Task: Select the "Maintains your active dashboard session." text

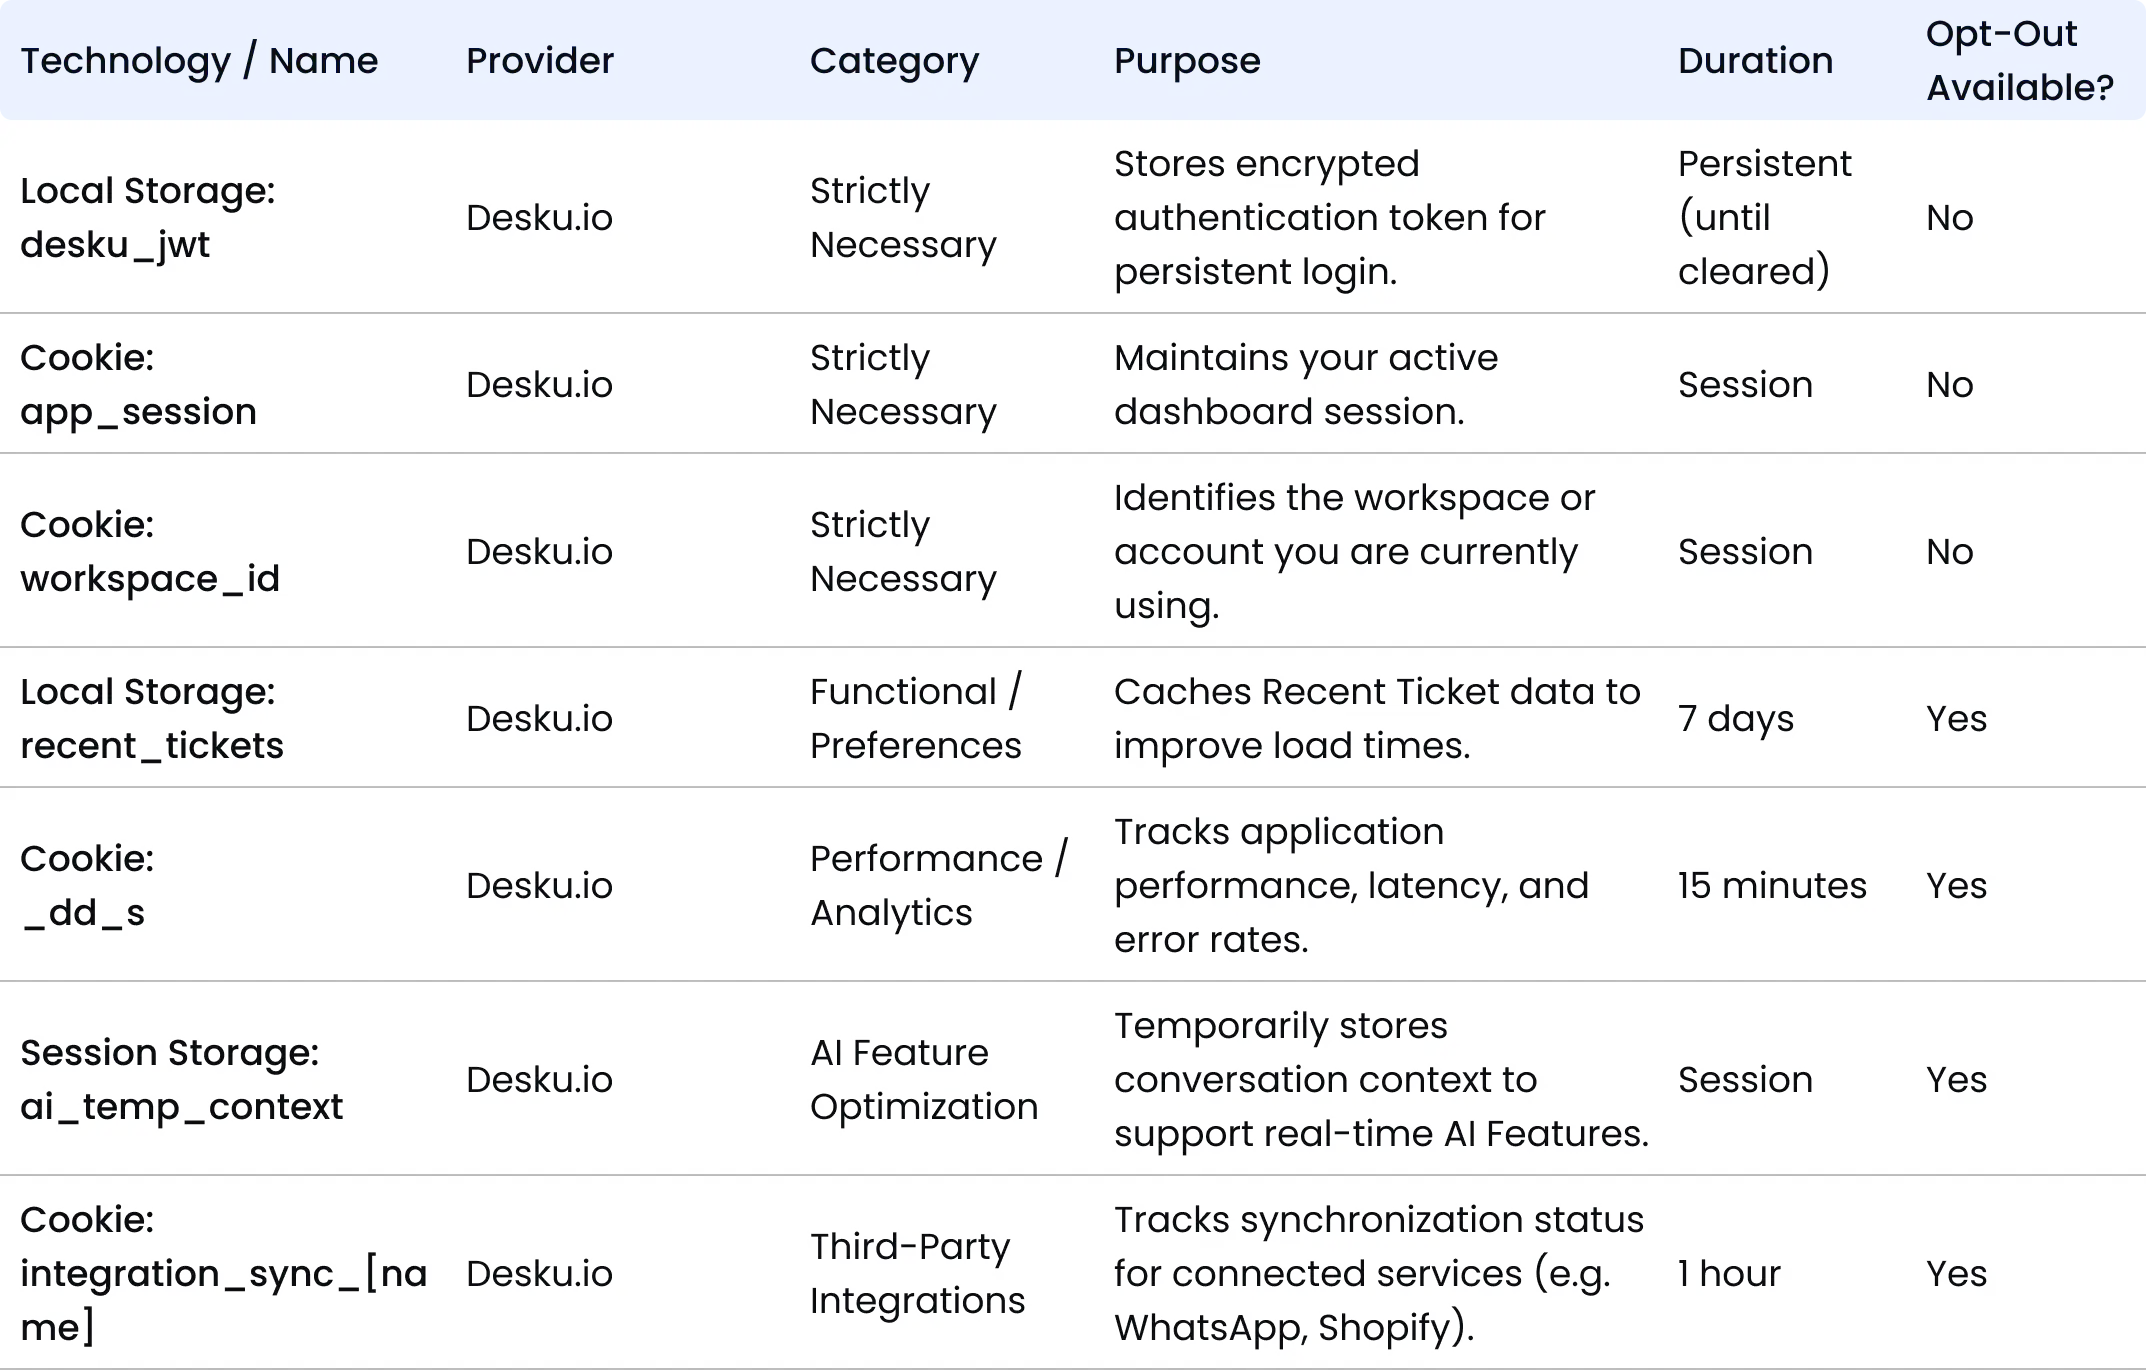Action: tap(1305, 385)
